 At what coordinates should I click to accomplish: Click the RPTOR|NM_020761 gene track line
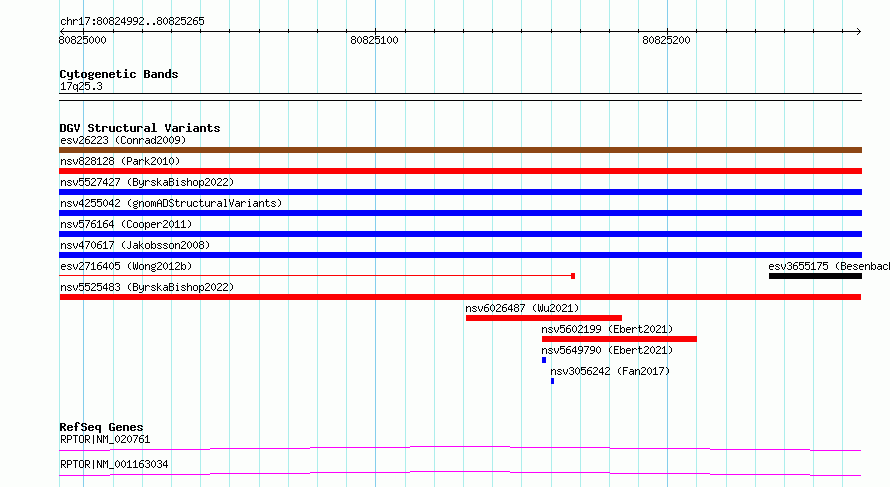(460, 448)
